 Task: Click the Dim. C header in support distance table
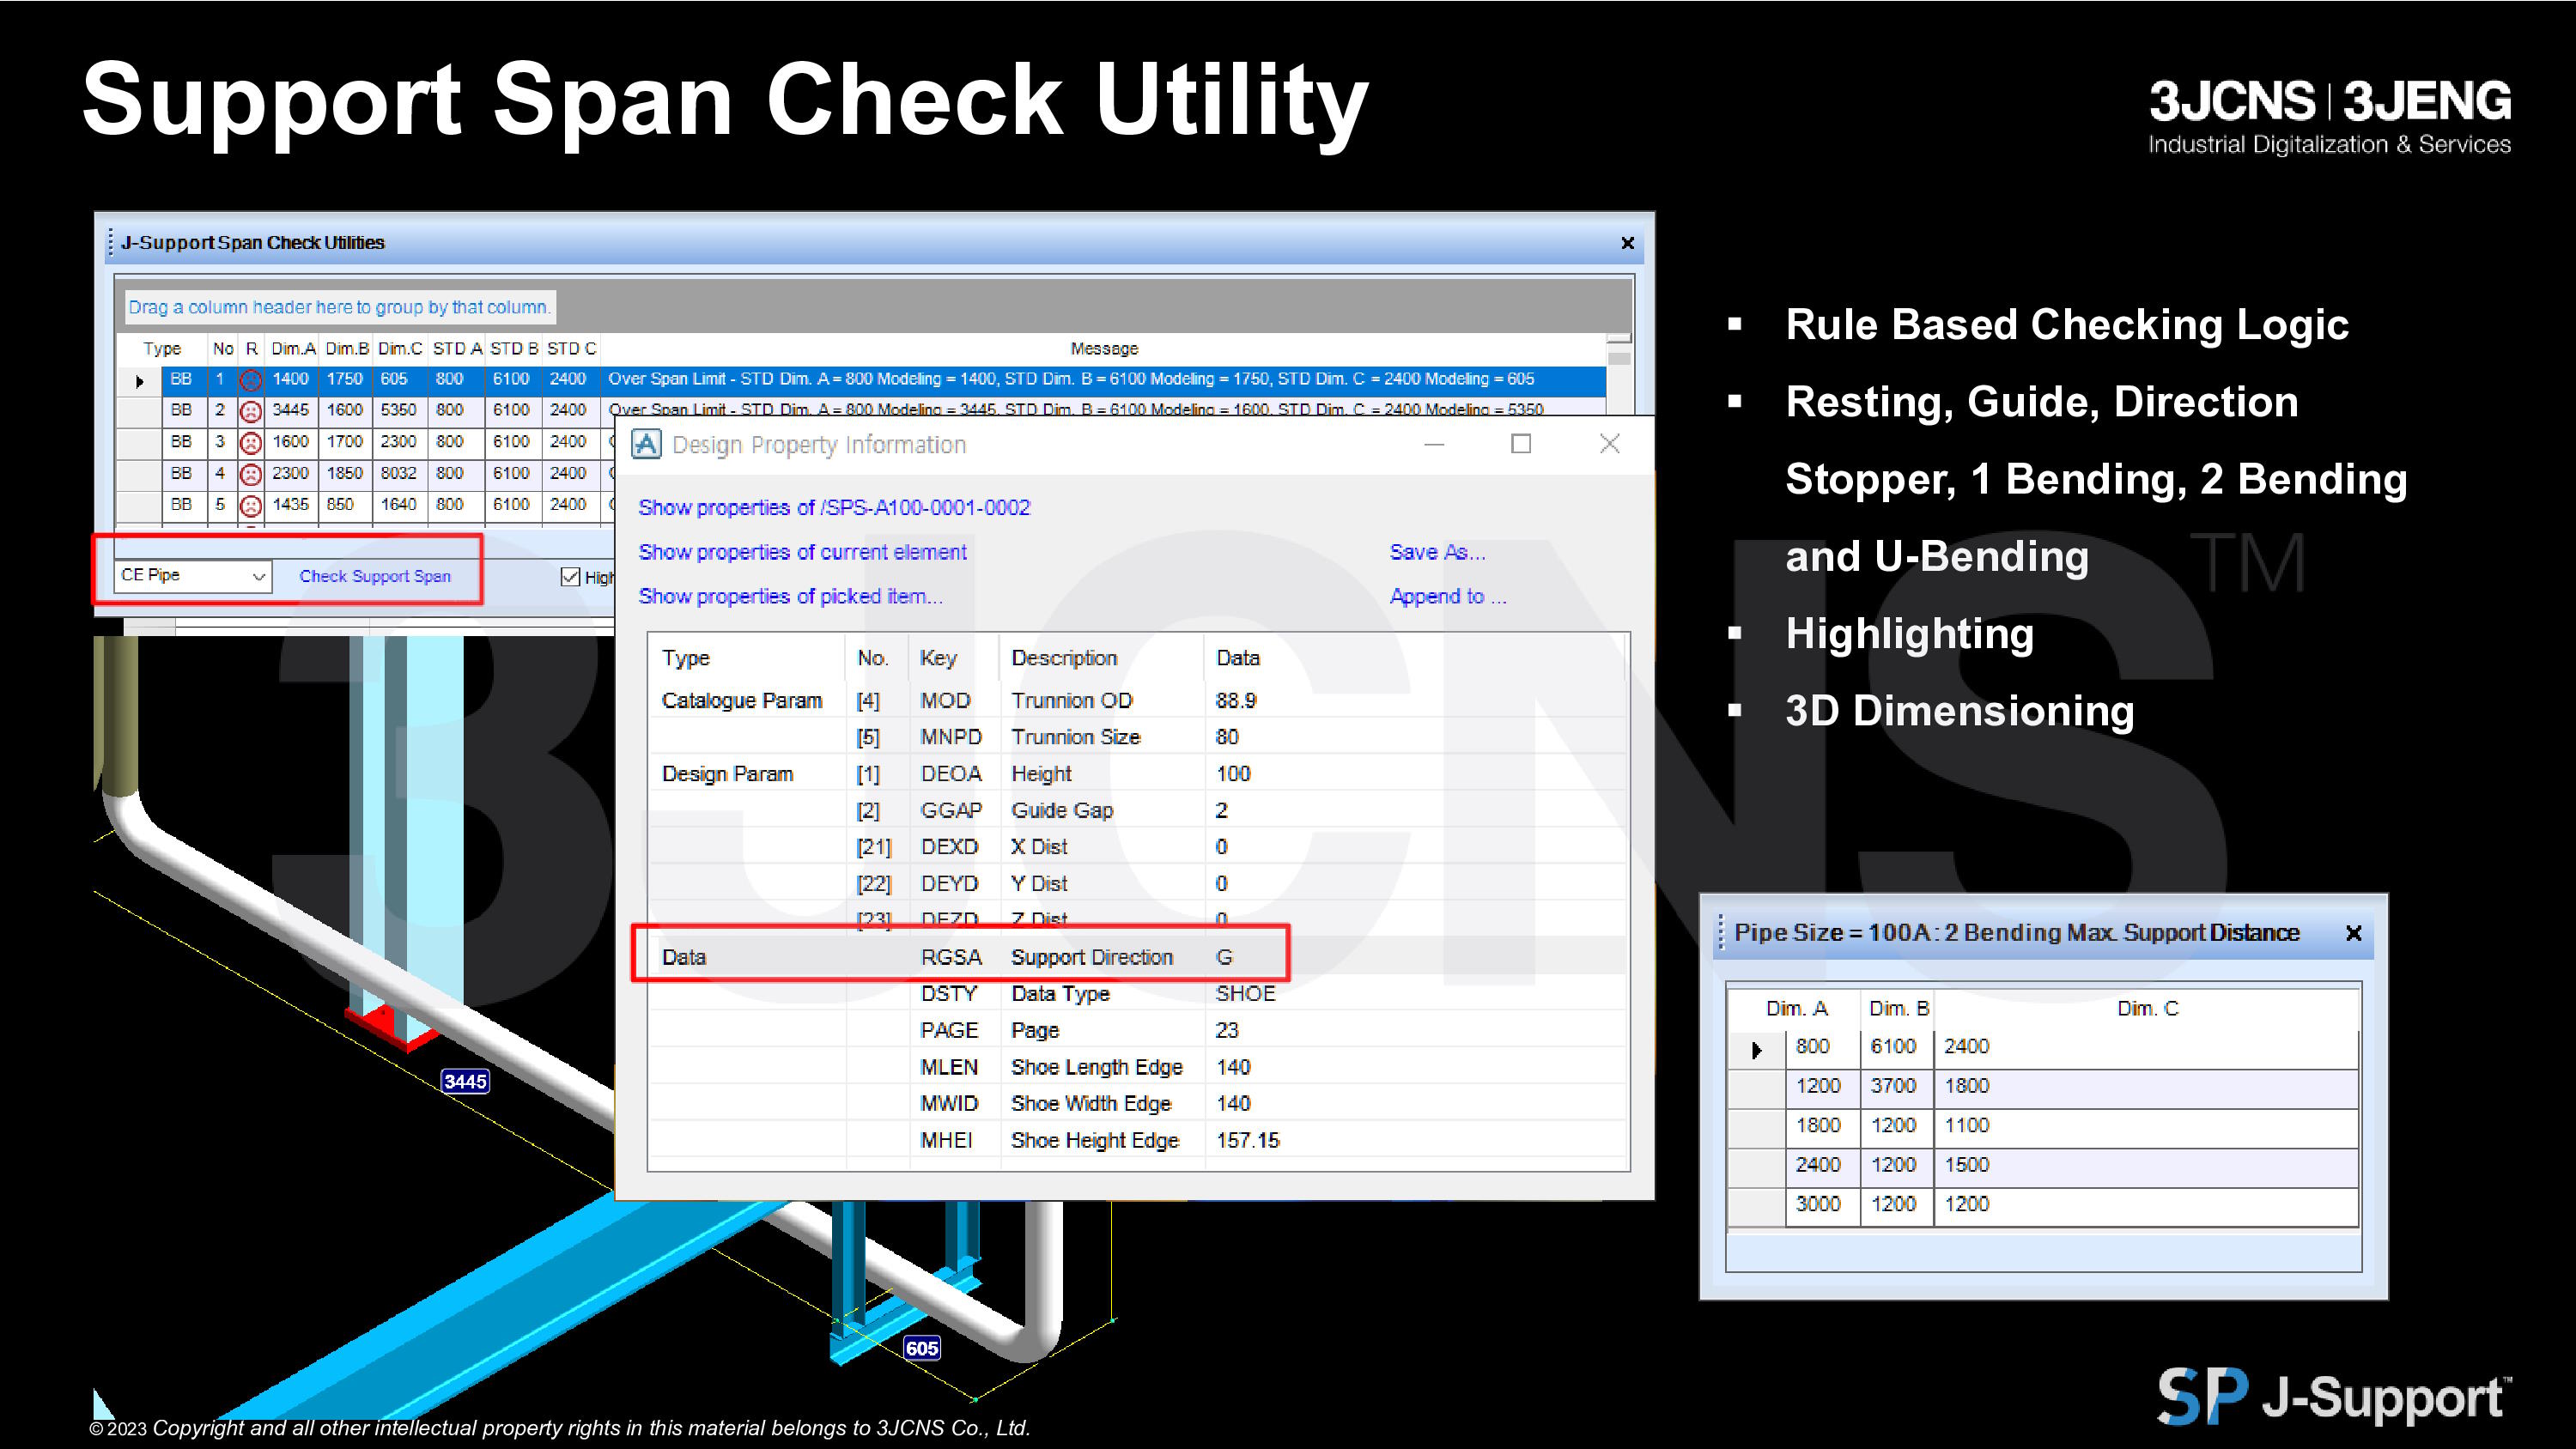[x=2146, y=1008]
